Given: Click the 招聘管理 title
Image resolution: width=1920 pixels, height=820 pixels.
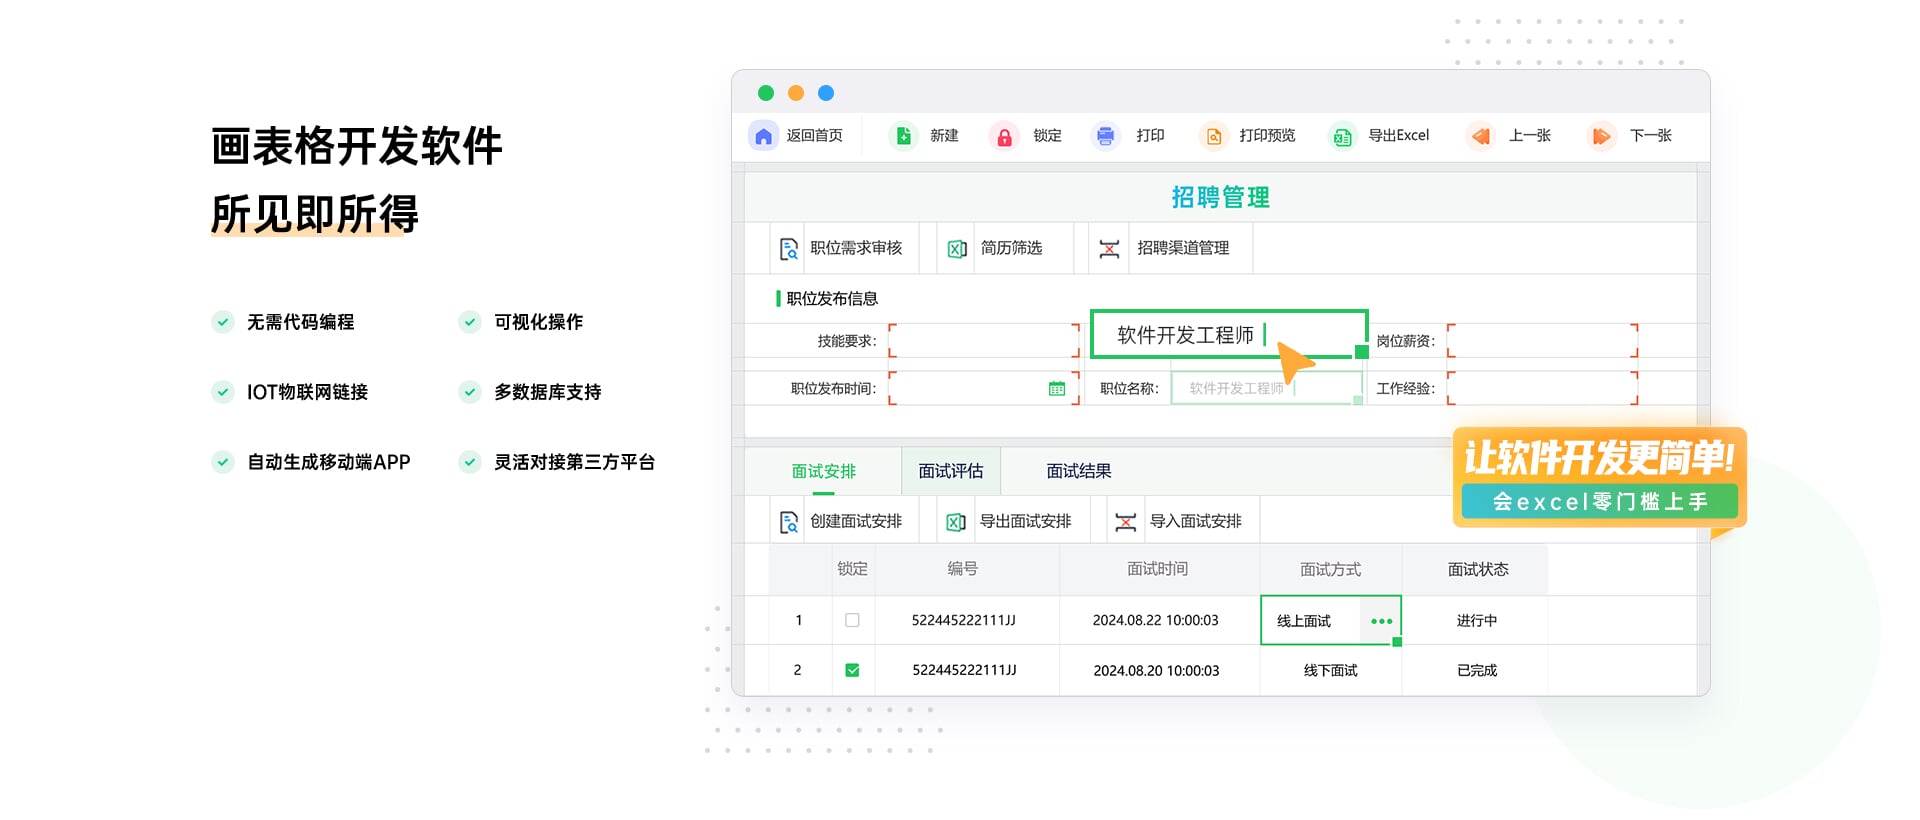Looking at the screenshot, I should (x=1220, y=198).
